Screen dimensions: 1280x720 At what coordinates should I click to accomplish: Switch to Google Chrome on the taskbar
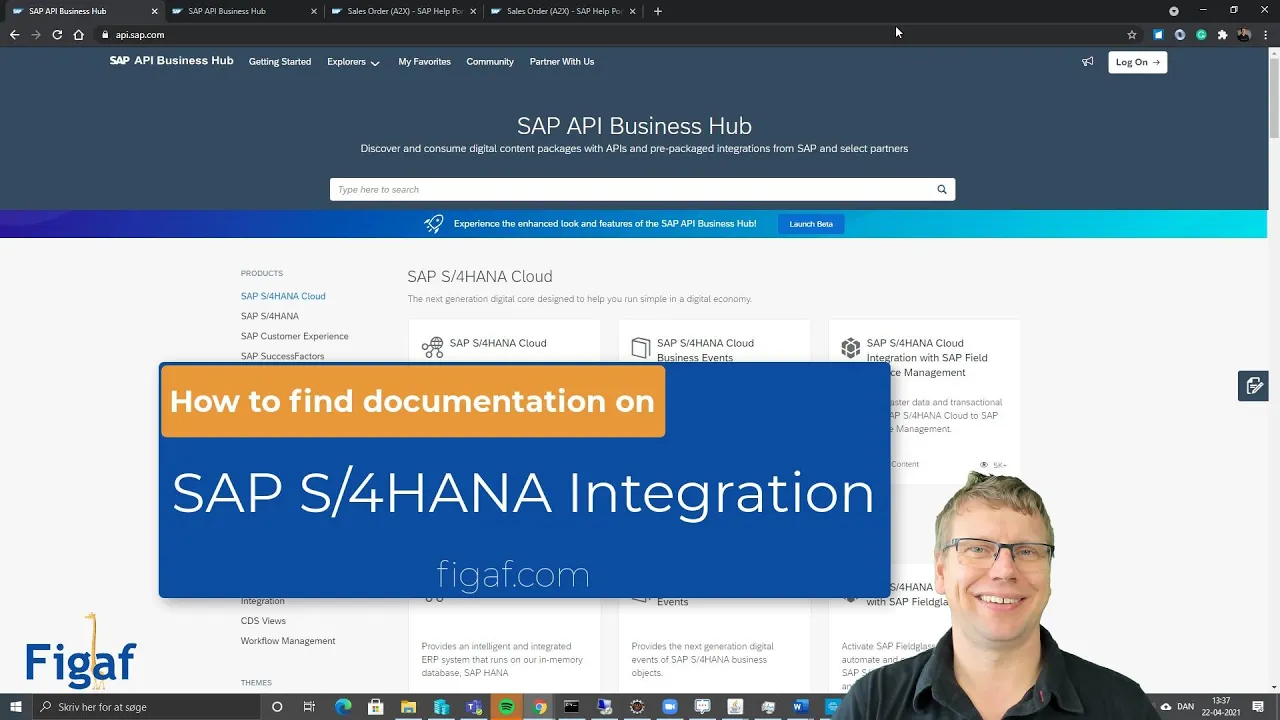click(539, 707)
